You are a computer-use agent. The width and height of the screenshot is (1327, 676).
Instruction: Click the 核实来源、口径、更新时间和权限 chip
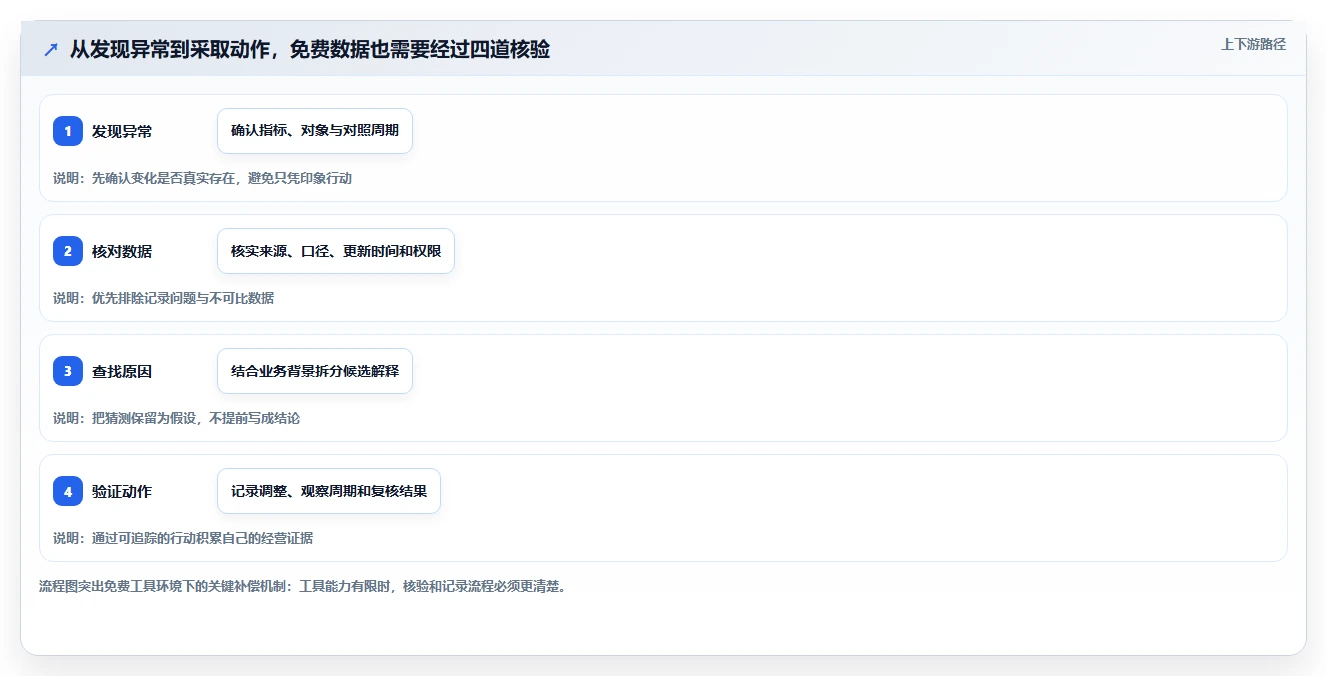(x=336, y=251)
